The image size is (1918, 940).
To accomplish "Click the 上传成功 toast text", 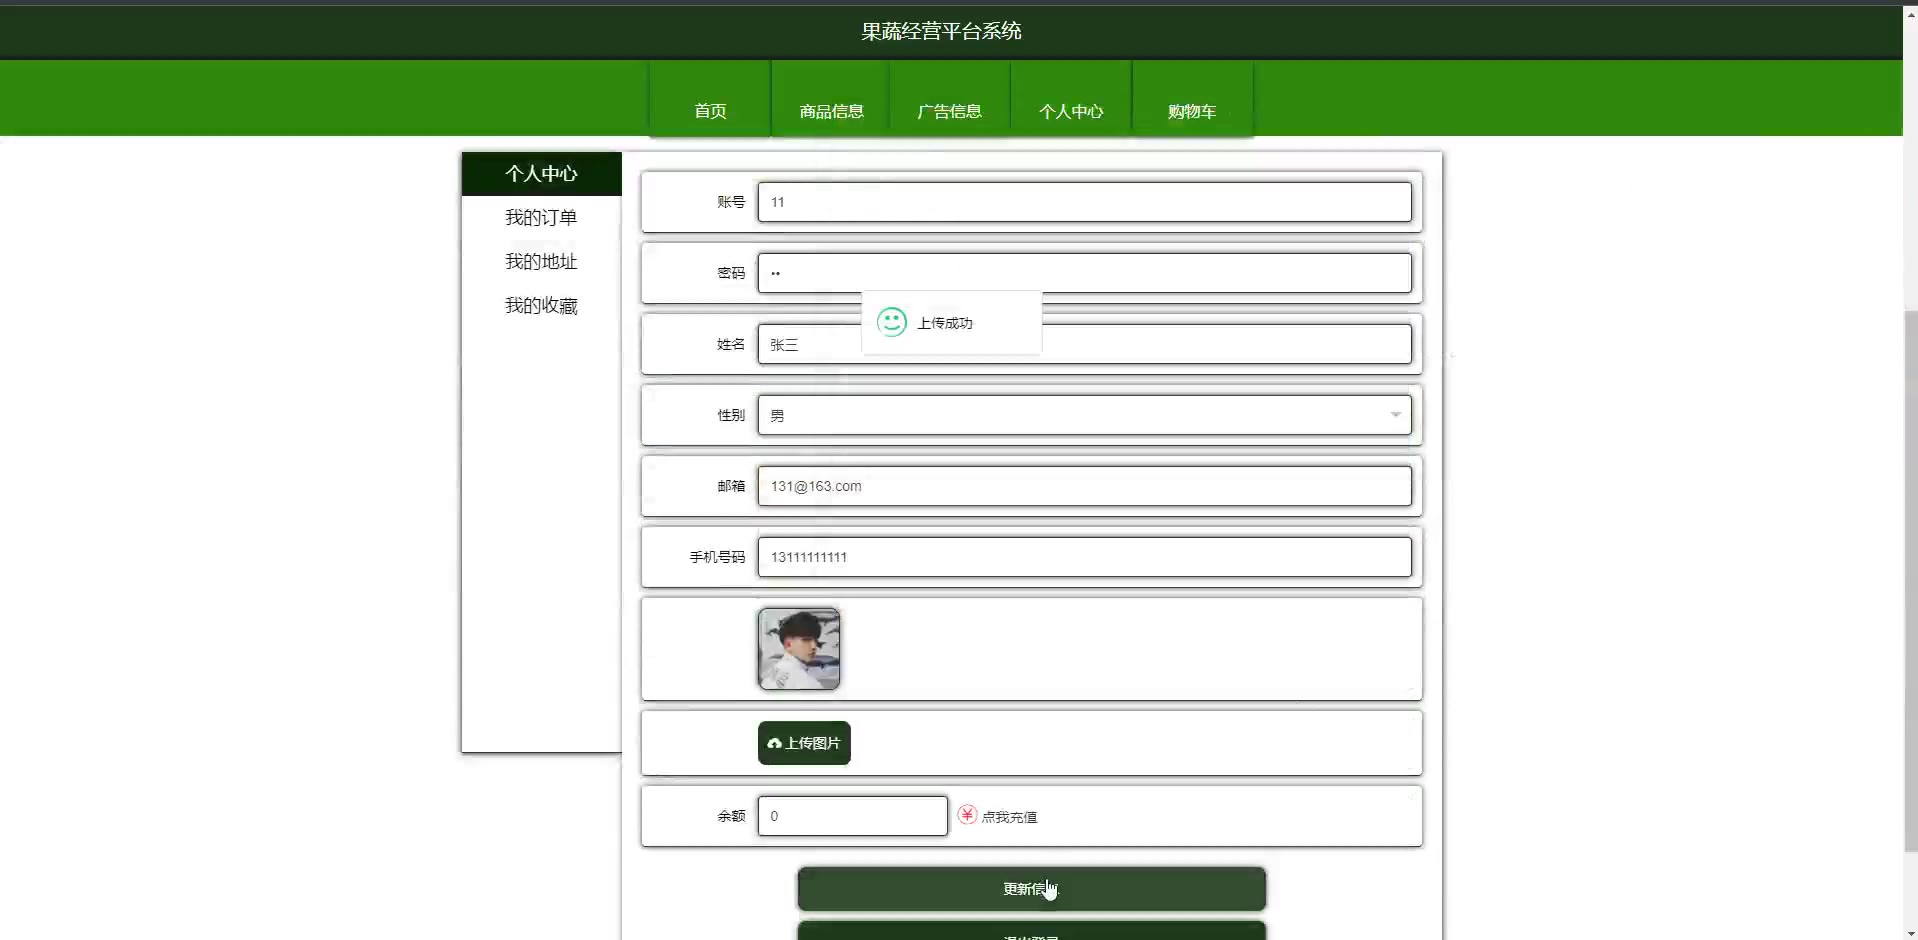I will click(x=945, y=323).
